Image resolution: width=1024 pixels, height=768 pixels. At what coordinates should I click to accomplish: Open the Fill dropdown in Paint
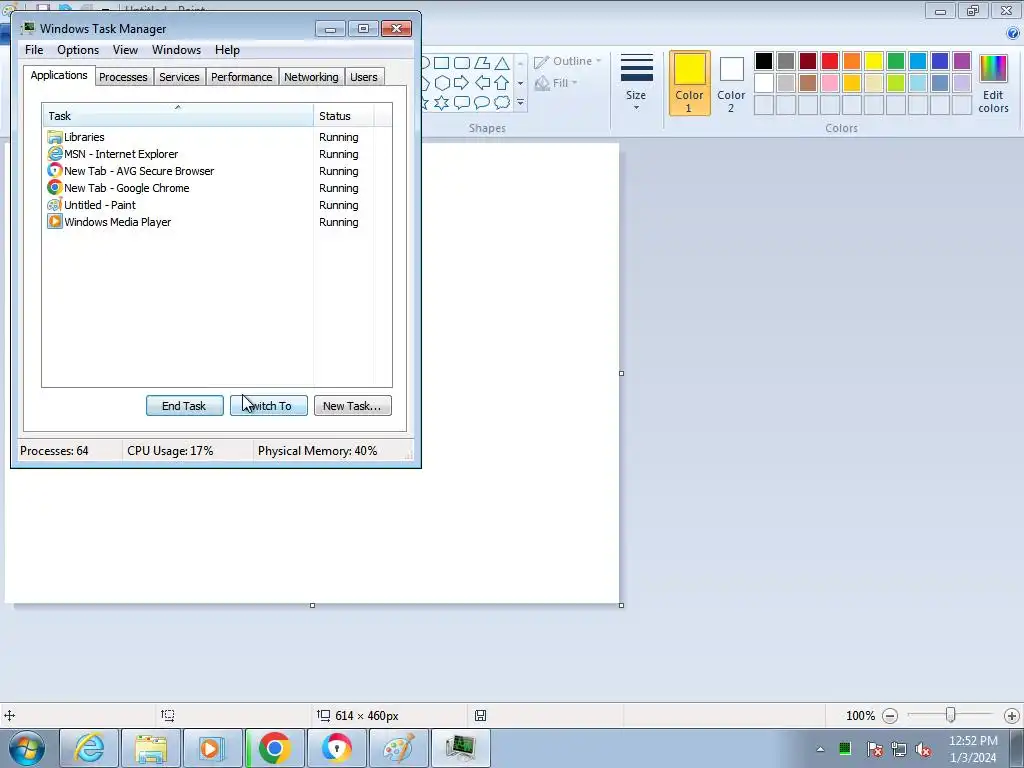tap(556, 83)
